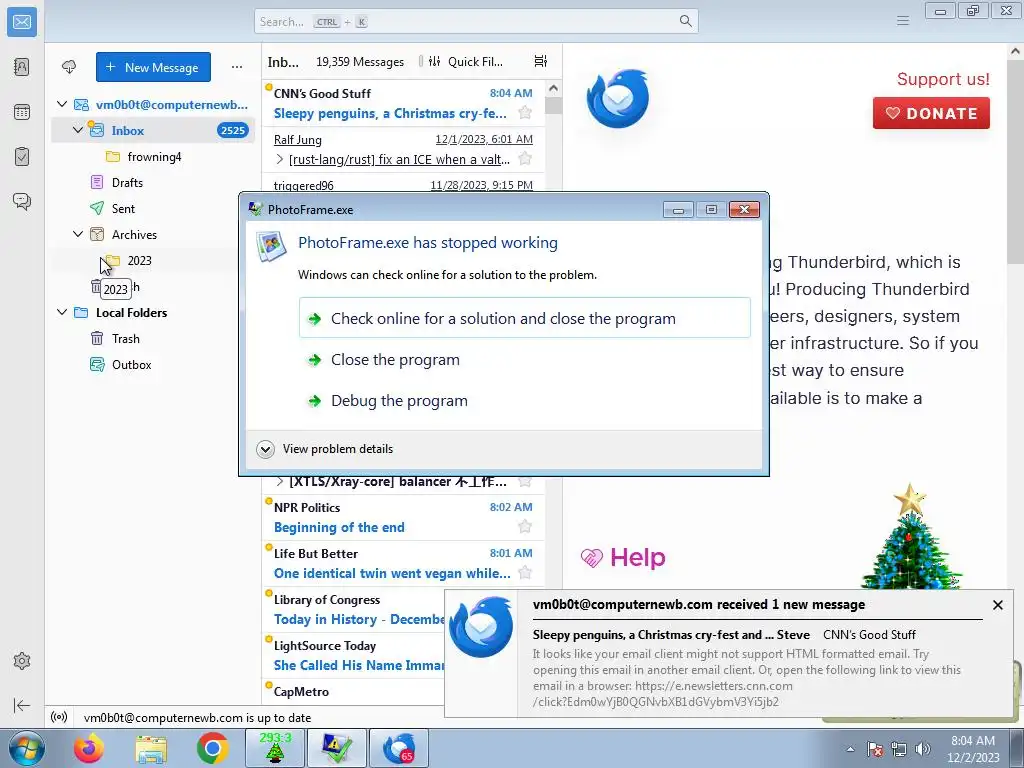Show hidden system tray icons arrow
The image size is (1024, 768).
click(850, 749)
